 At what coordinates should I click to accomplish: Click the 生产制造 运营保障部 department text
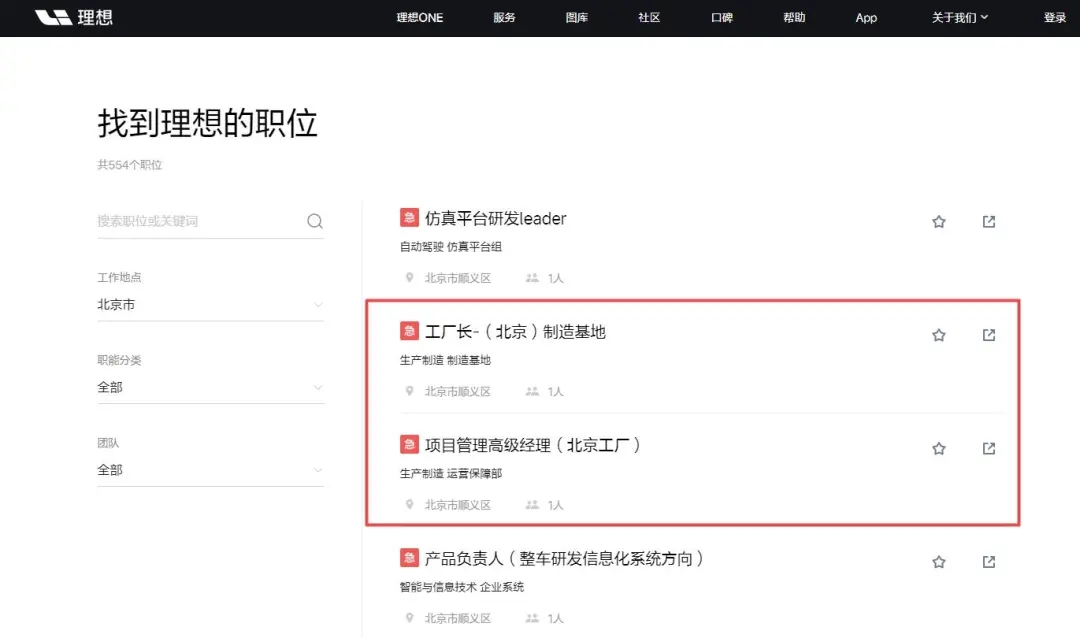coord(450,473)
